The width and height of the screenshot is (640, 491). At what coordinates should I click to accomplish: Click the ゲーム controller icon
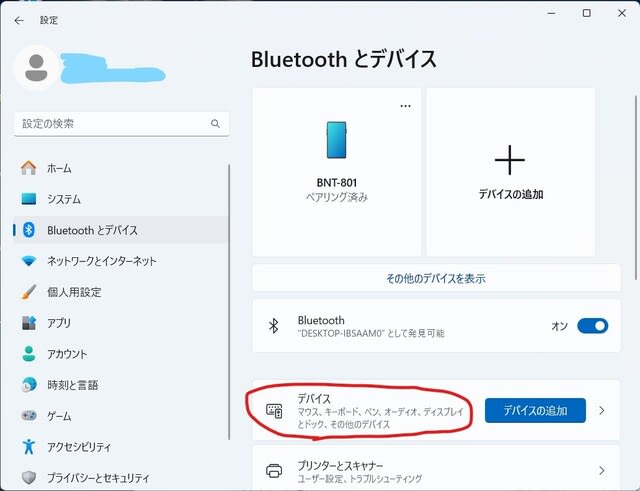click(29, 415)
